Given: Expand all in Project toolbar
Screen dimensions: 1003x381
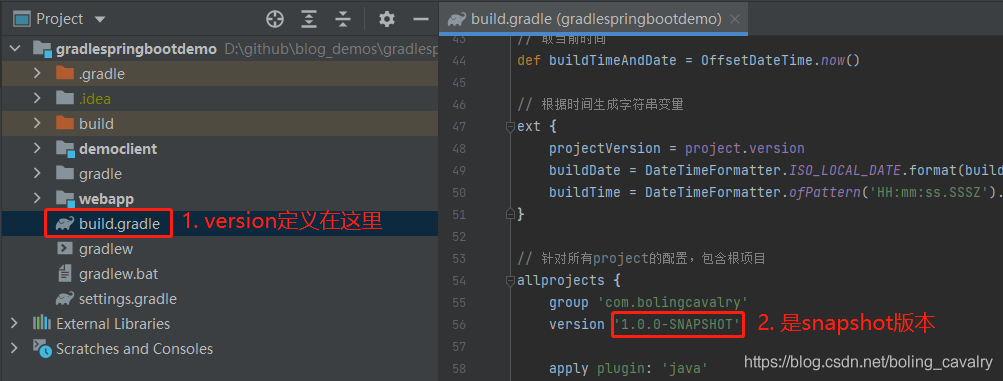Looking at the screenshot, I should [x=310, y=19].
